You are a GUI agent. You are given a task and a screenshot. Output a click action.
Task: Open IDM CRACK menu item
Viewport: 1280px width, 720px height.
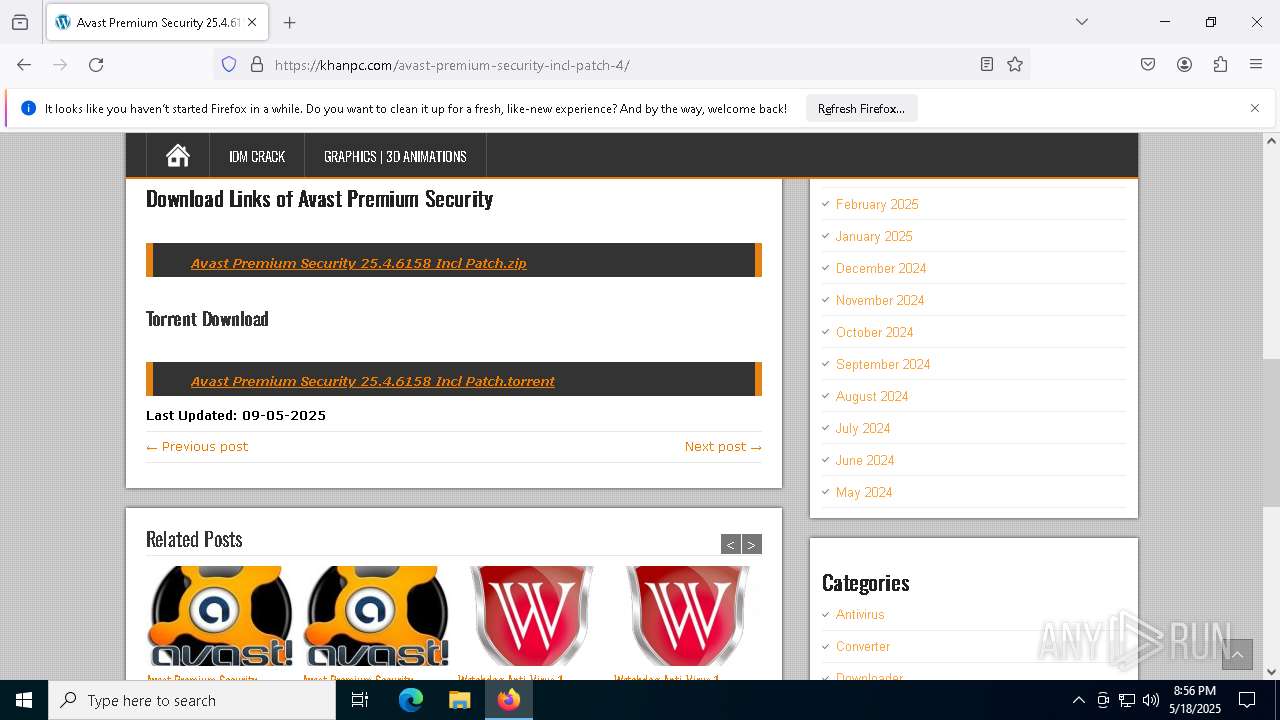[x=257, y=156]
